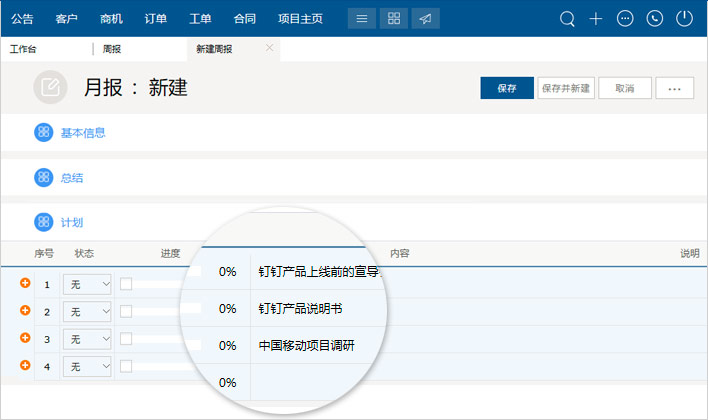Click the paper plane send icon

pyautogui.click(x=425, y=18)
